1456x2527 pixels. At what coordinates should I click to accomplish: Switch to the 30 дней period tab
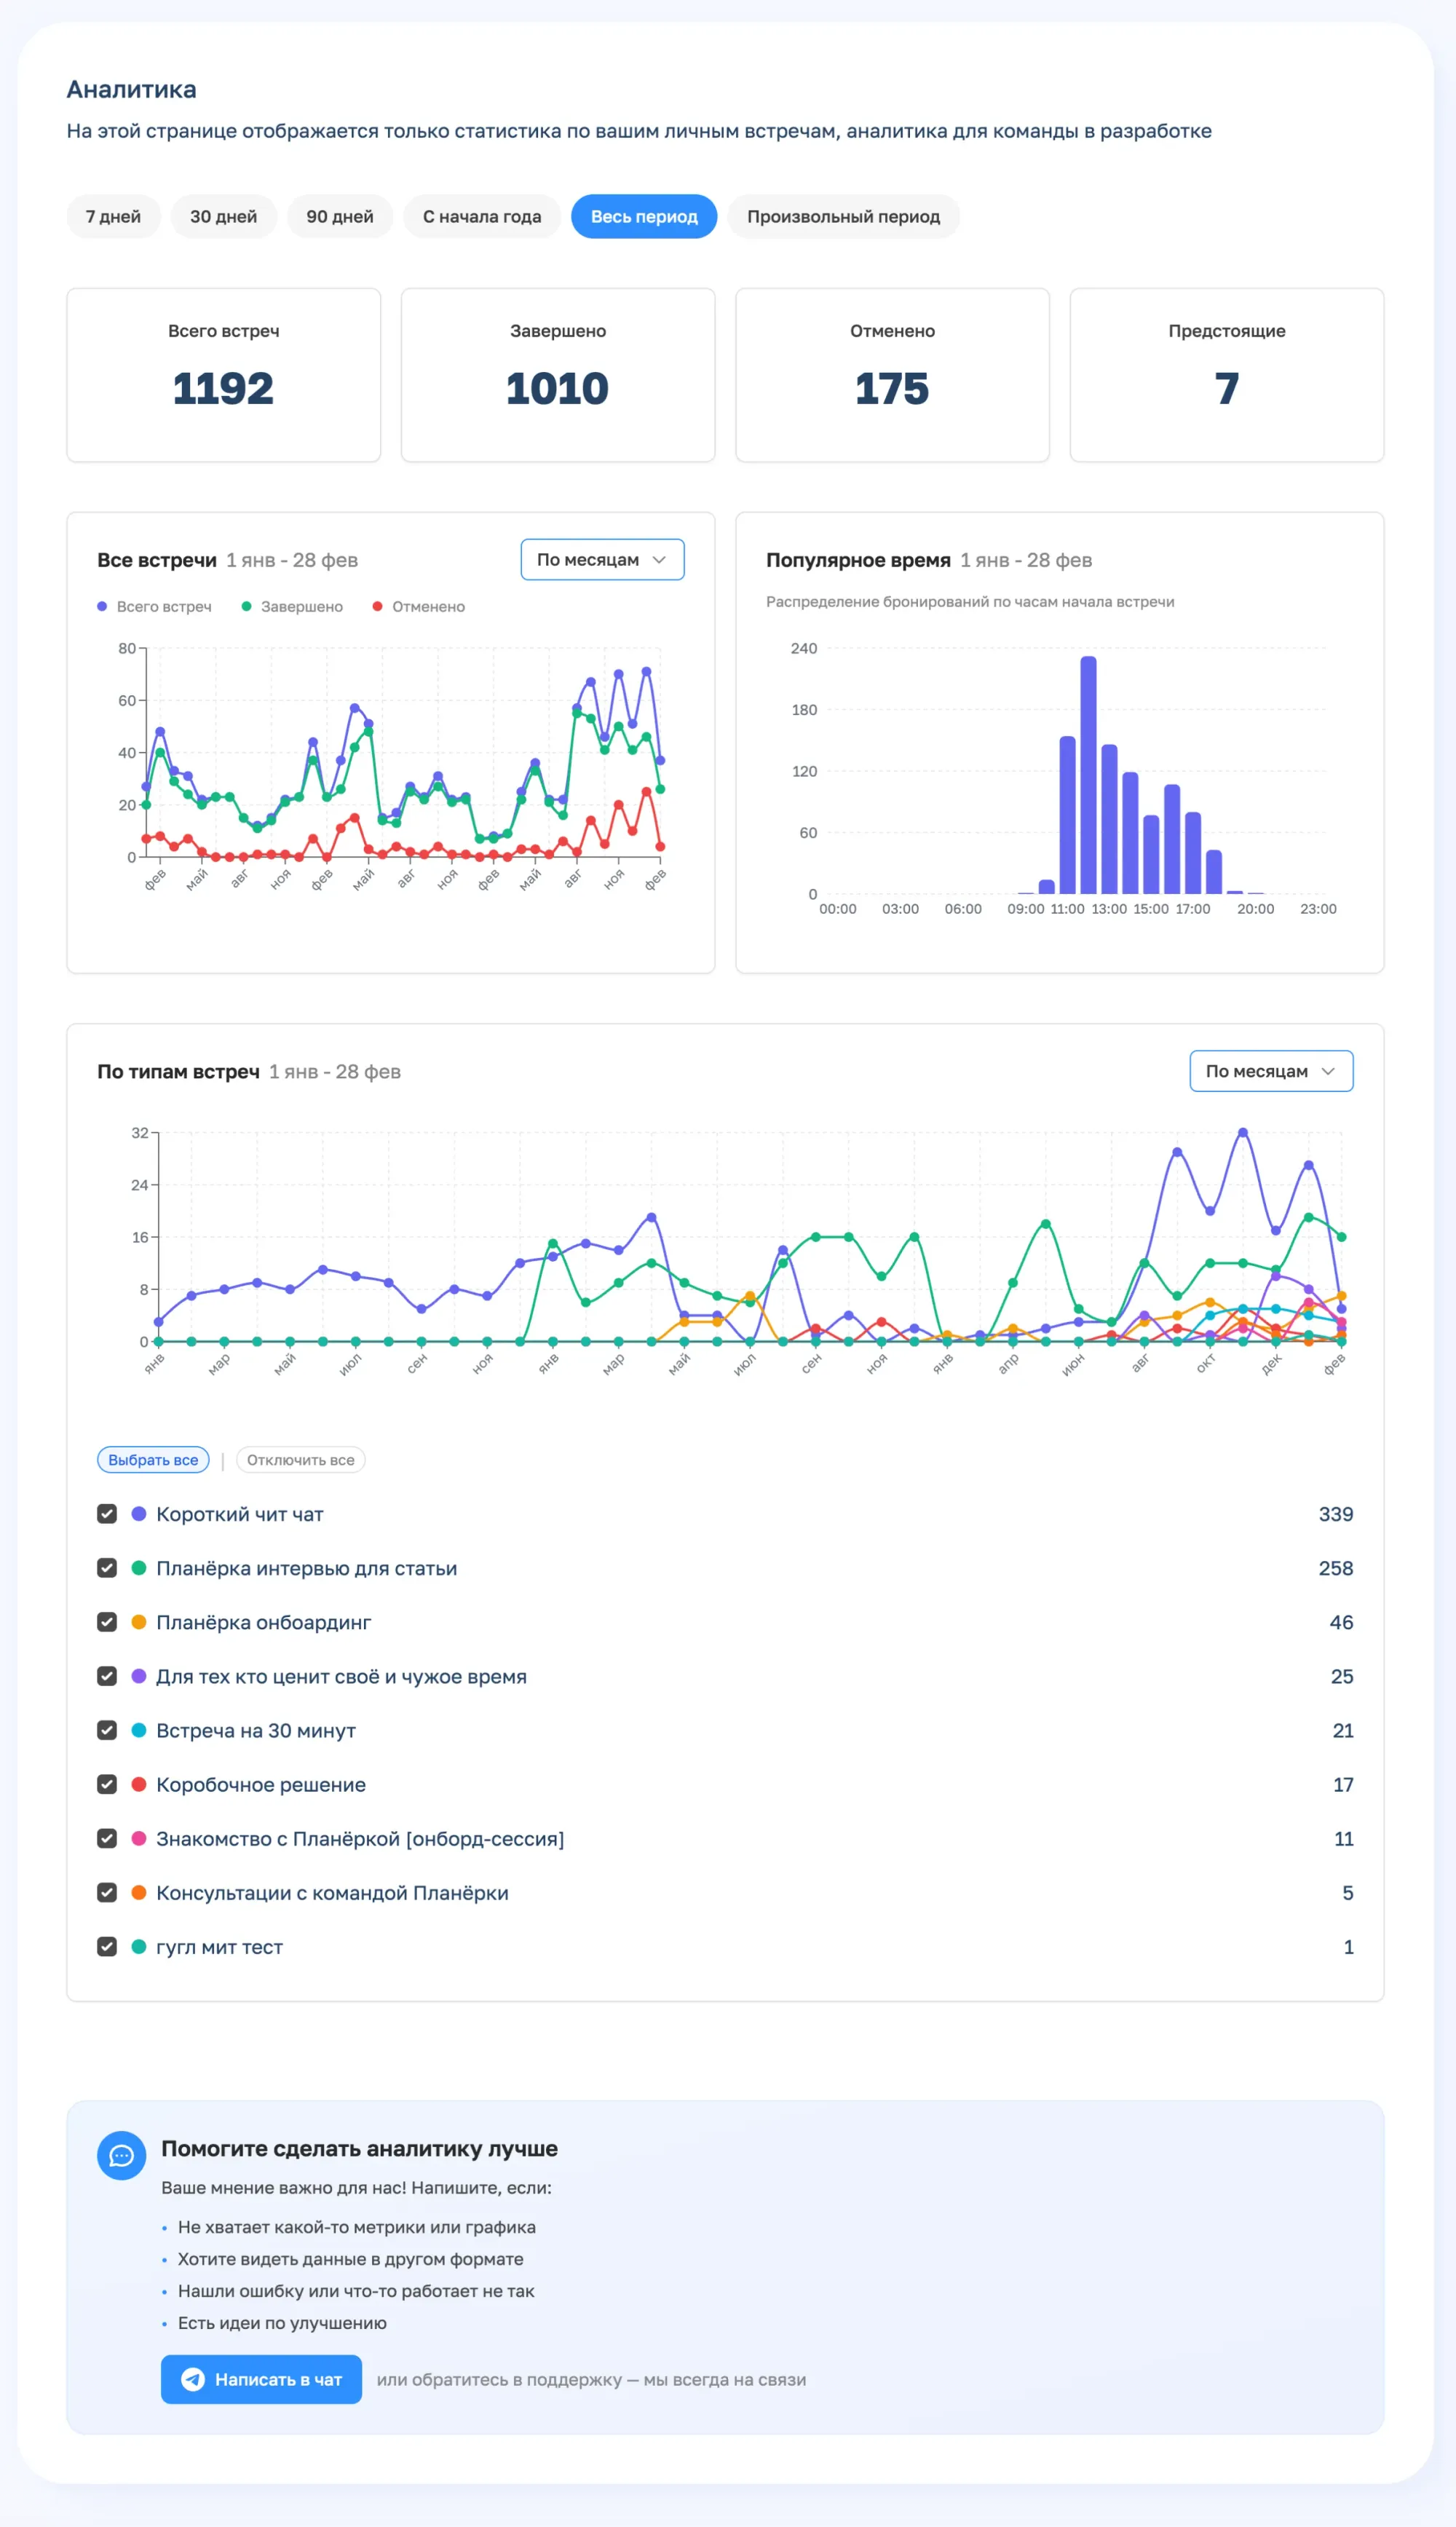[x=223, y=216]
